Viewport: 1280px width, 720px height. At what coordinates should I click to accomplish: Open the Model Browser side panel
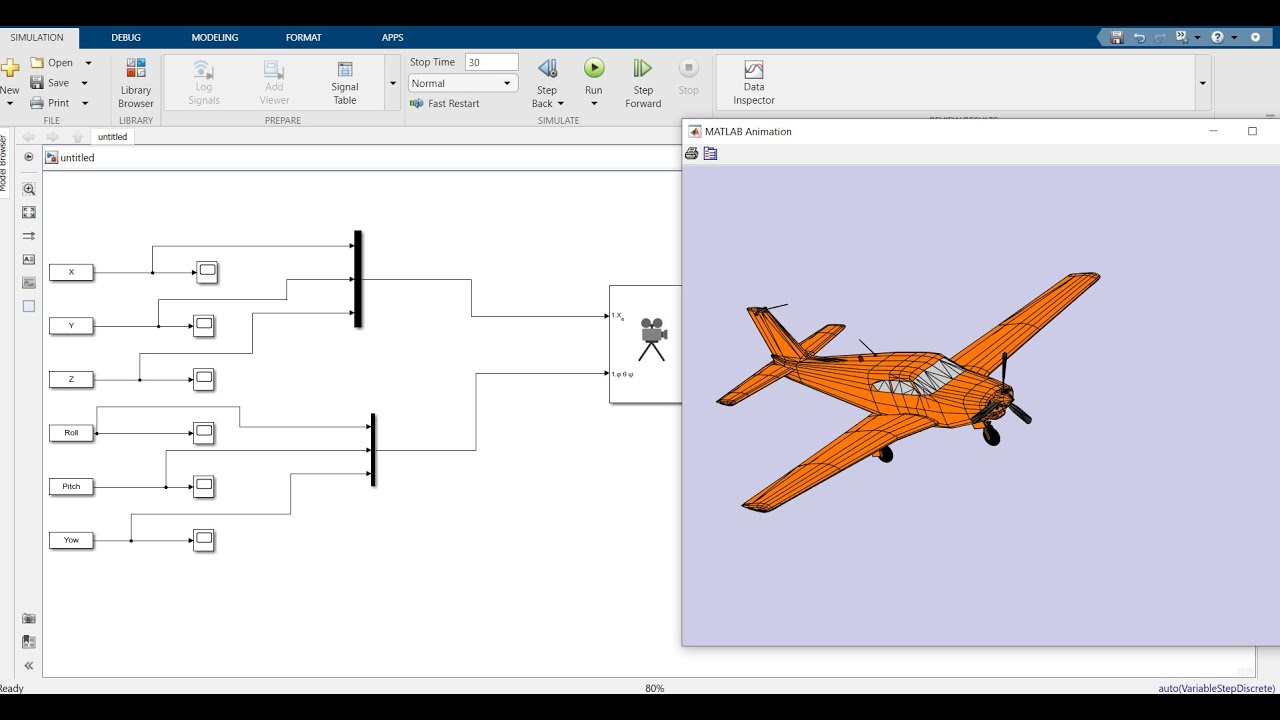click(3, 162)
